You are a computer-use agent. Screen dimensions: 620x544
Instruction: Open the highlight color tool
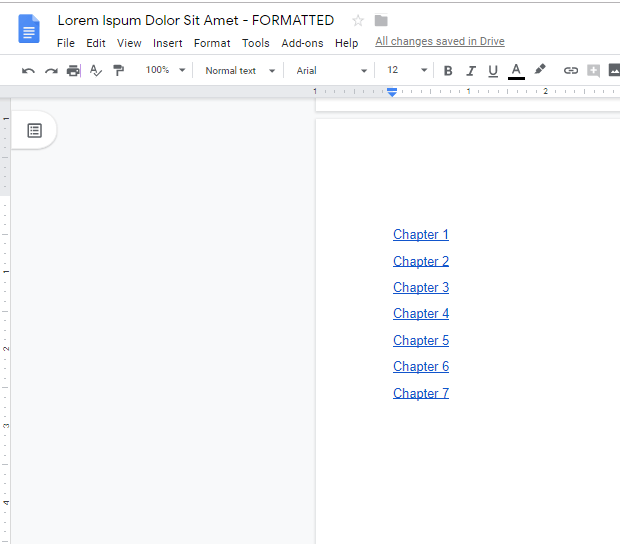coord(540,70)
